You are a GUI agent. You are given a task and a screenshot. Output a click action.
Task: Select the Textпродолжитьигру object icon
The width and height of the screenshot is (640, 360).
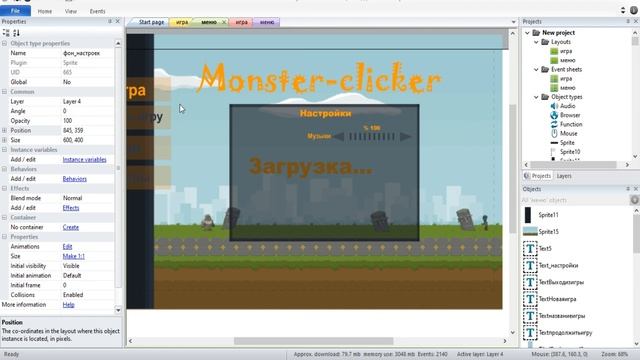[530, 333]
